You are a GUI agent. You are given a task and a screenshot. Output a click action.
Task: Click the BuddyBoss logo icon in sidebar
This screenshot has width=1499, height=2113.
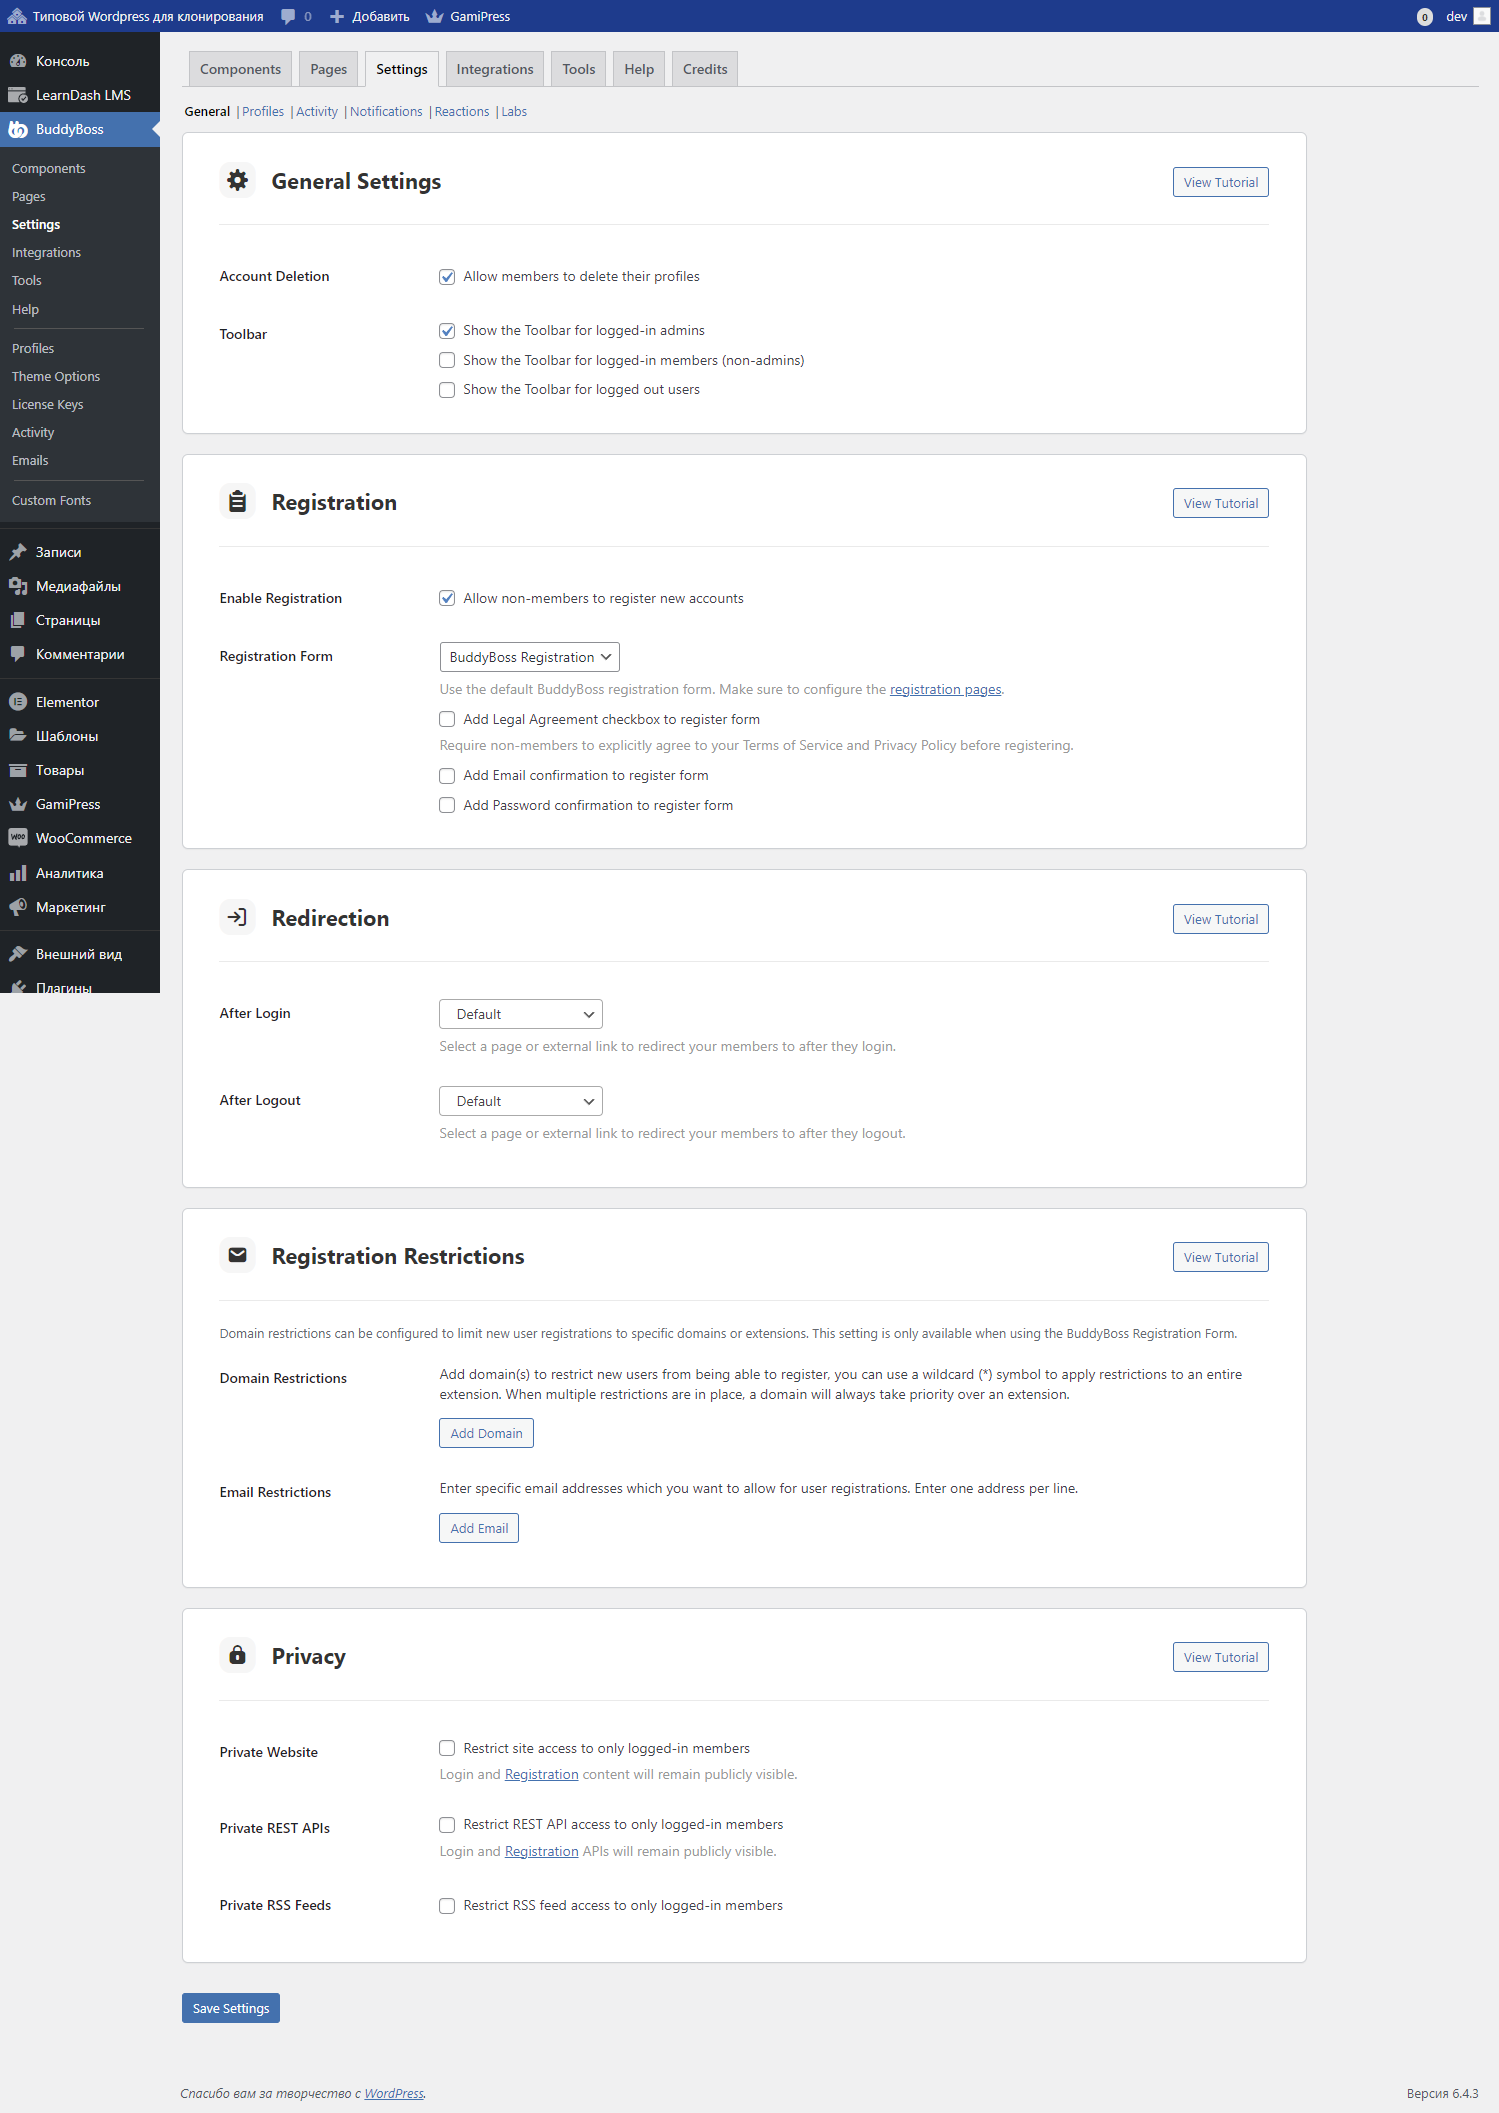pos(18,129)
